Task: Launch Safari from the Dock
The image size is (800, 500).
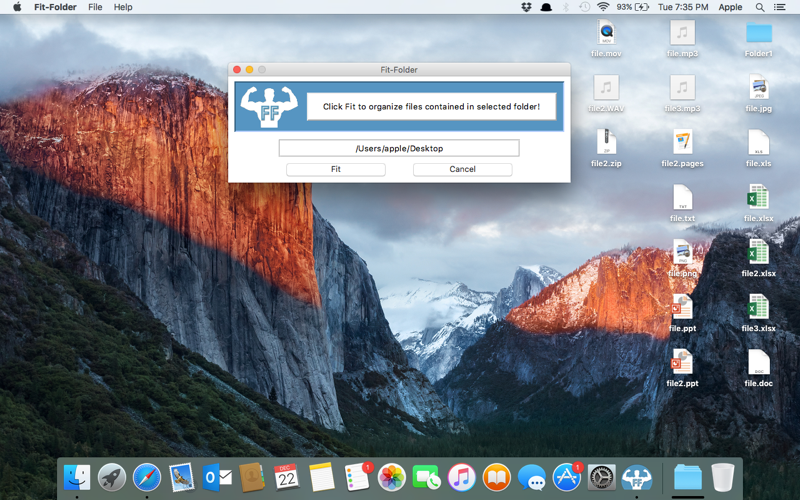Action: coord(147,478)
